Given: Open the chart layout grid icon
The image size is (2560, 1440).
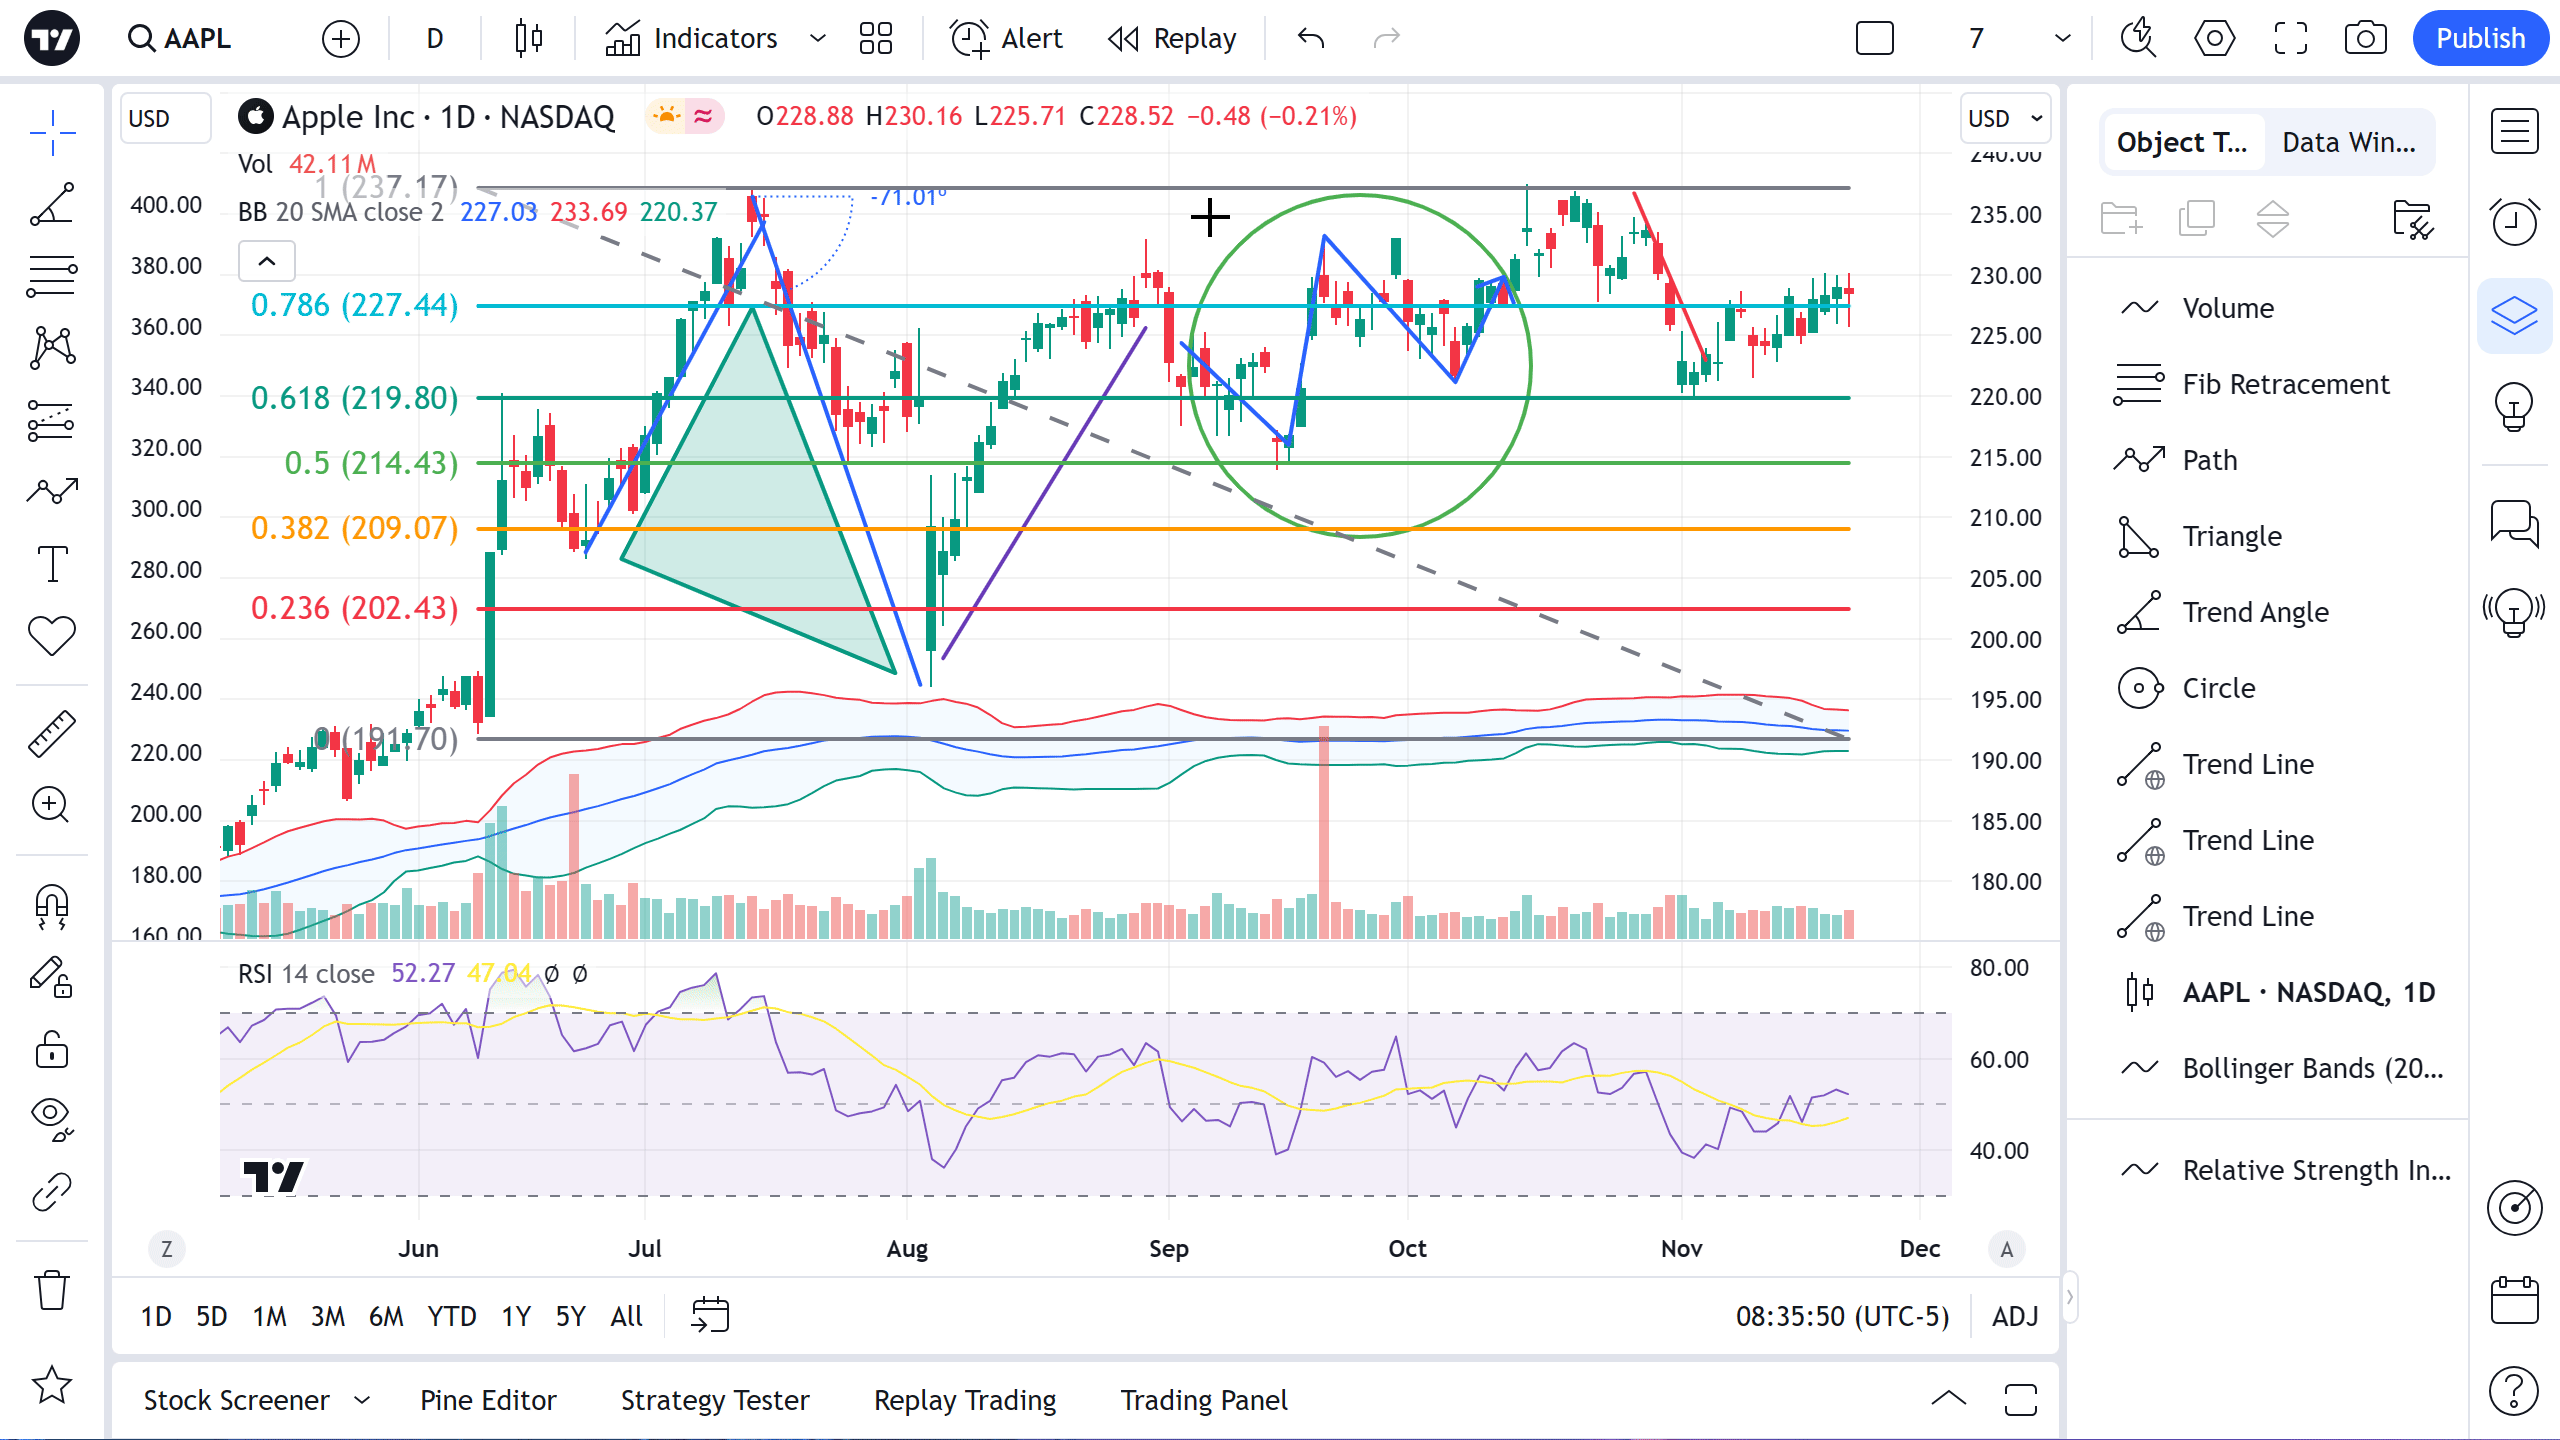Looking at the screenshot, I should pyautogui.click(x=875, y=38).
